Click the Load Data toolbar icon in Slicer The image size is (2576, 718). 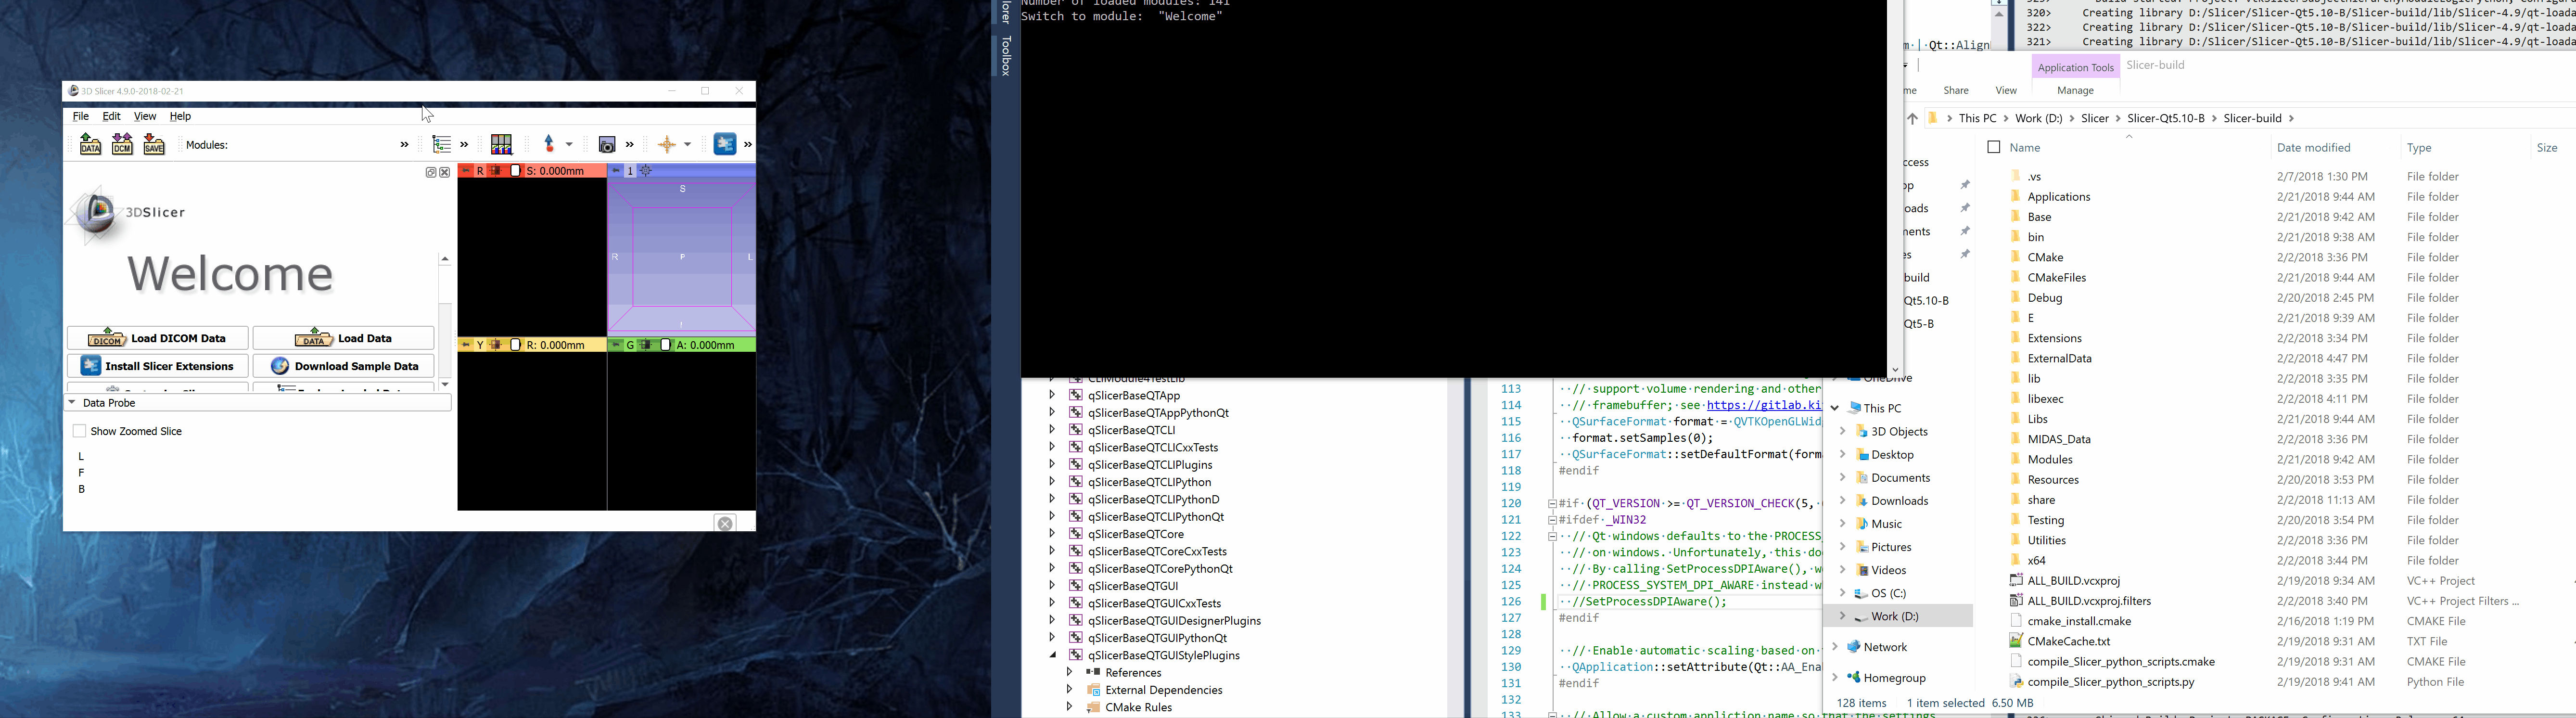90,144
